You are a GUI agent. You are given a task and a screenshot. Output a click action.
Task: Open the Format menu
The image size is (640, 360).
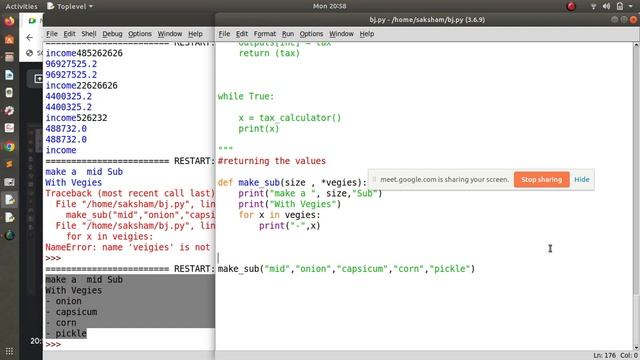[264, 34]
